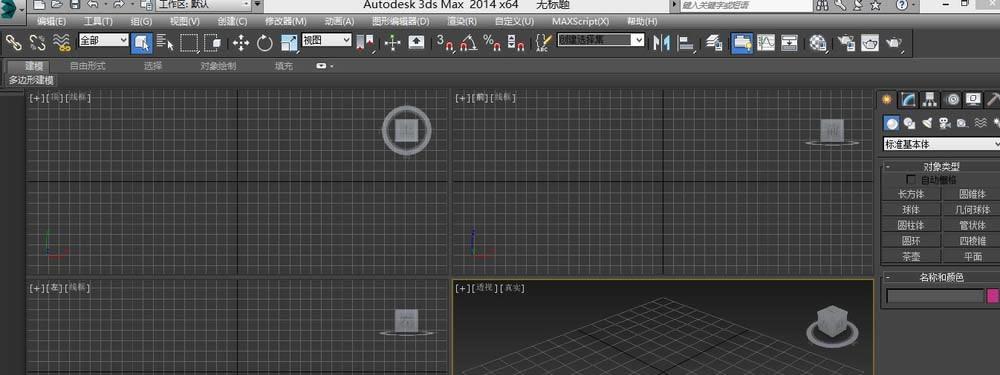Viewport: 1000px width, 375px height.
Task: Select the Select and Rotate tool
Action: click(265, 43)
